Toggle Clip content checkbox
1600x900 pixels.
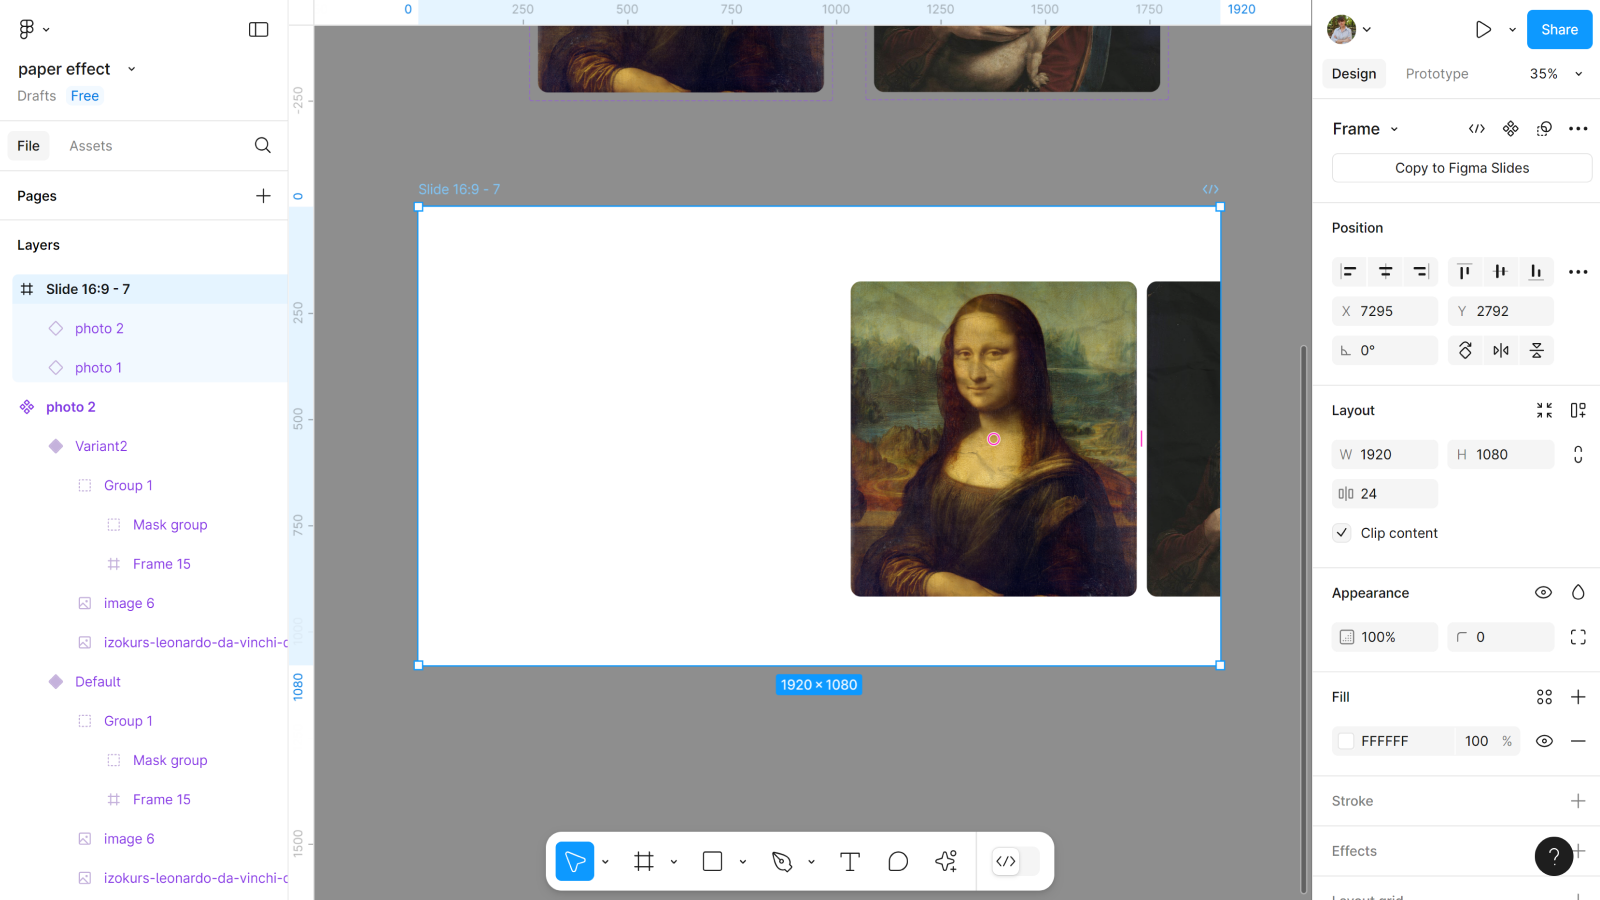pyautogui.click(x=1342, y=533)
